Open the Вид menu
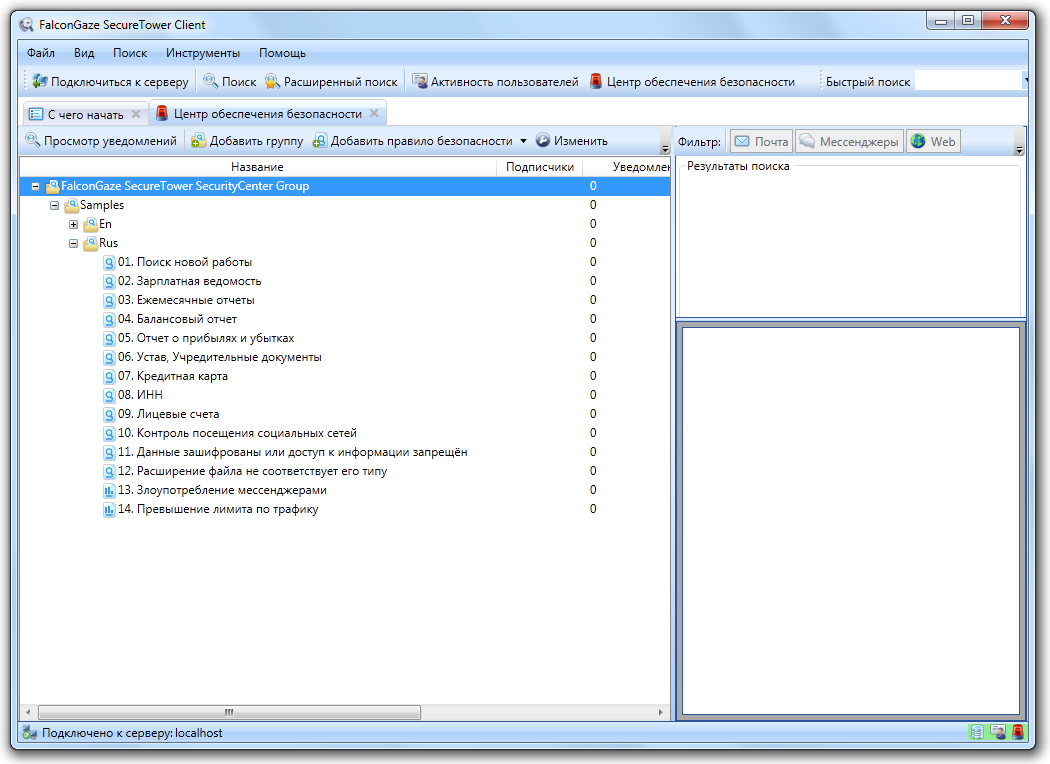The image size is (1050, 764). click(x=84, y=53)
